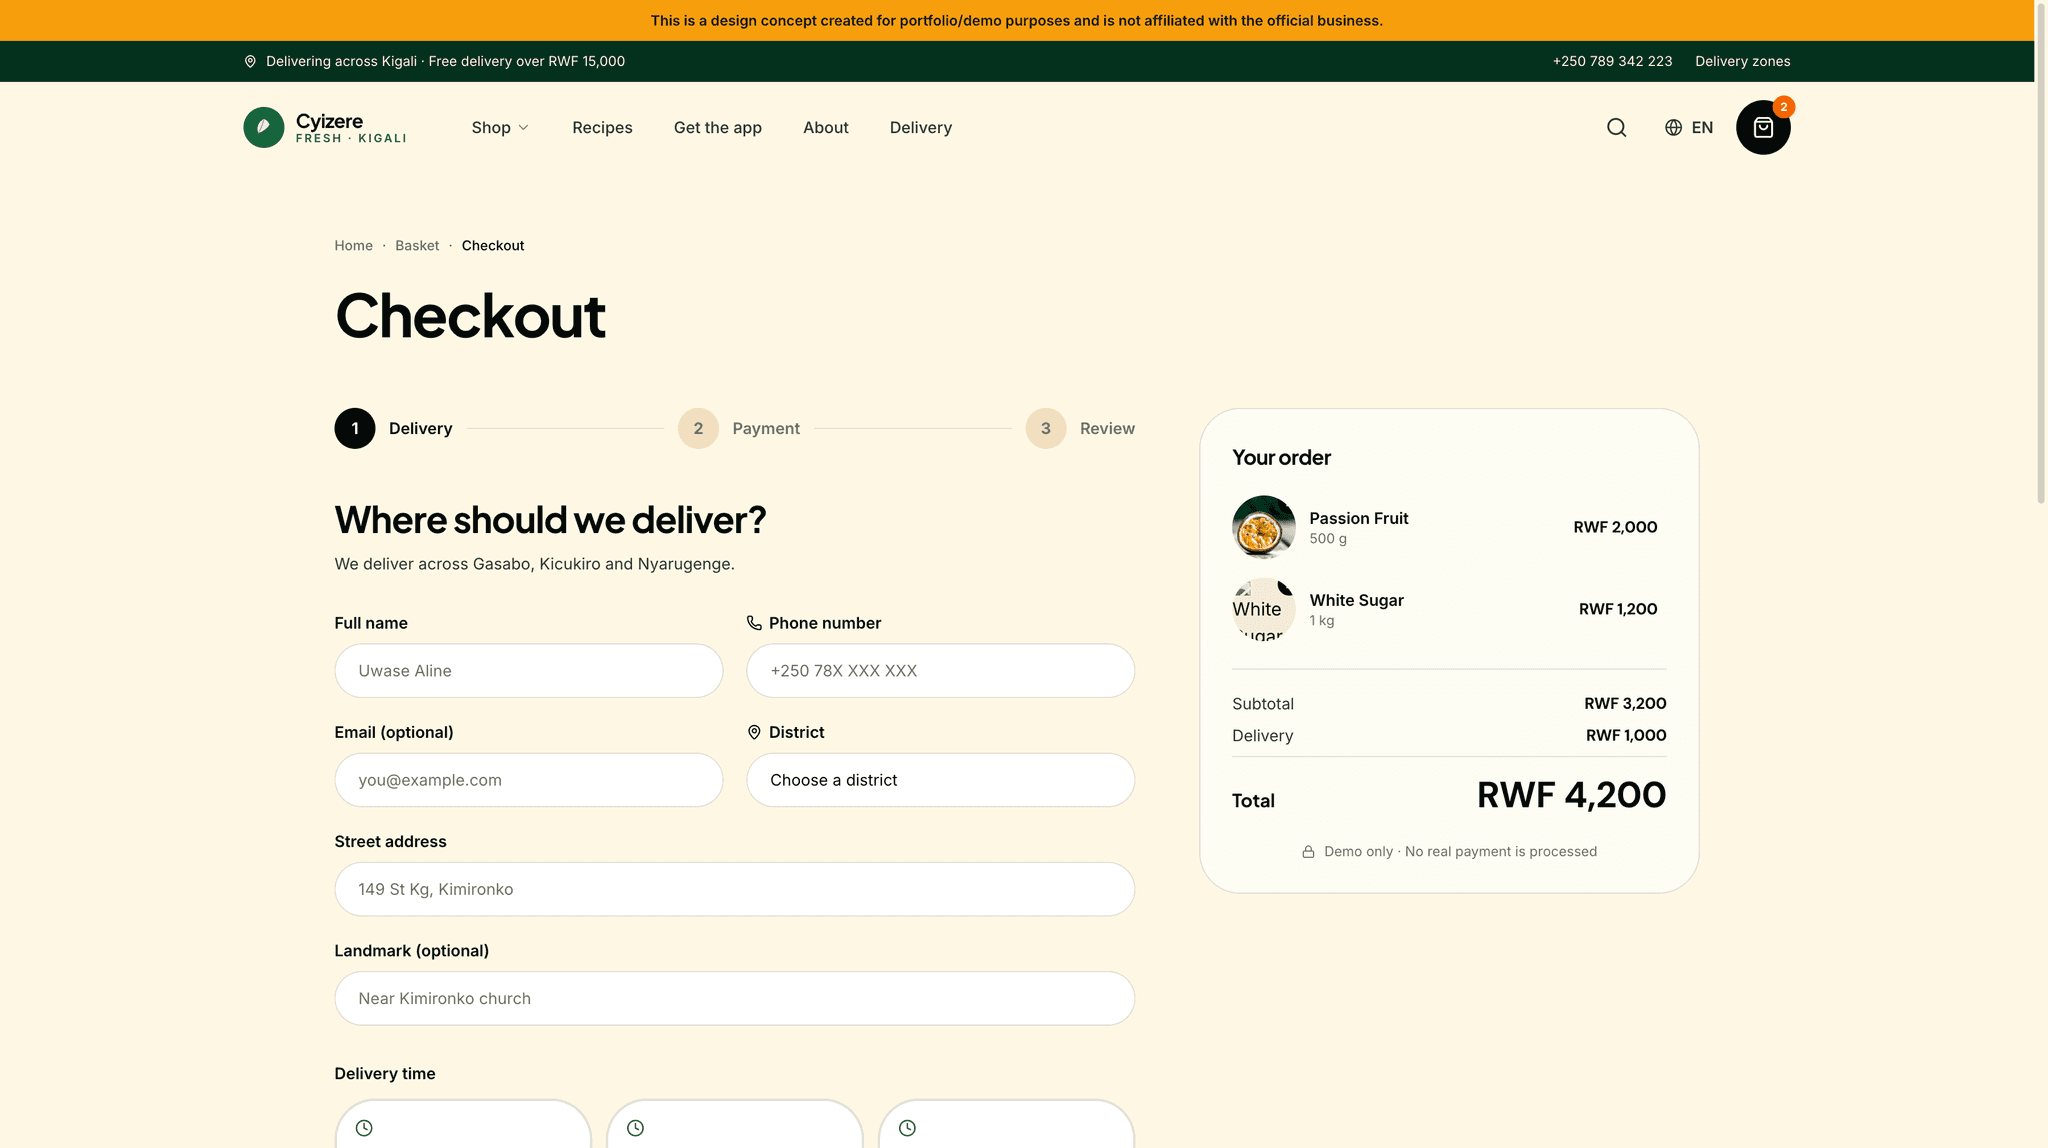Click the lock icon near Demo only
The width and height of the screenshot is (2048, 1148).
point(1308,852)
